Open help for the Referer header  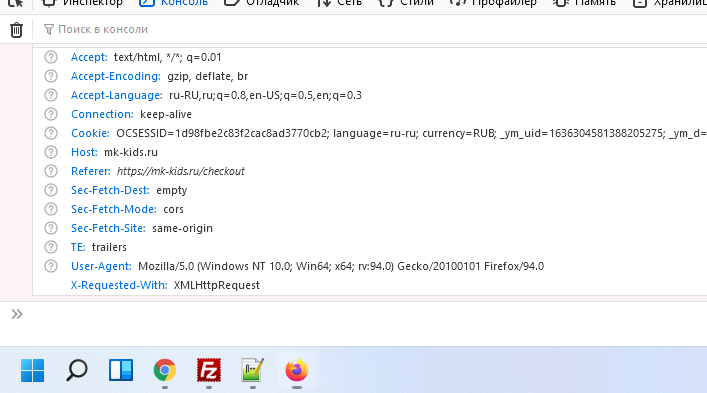[x=51, y=171]
